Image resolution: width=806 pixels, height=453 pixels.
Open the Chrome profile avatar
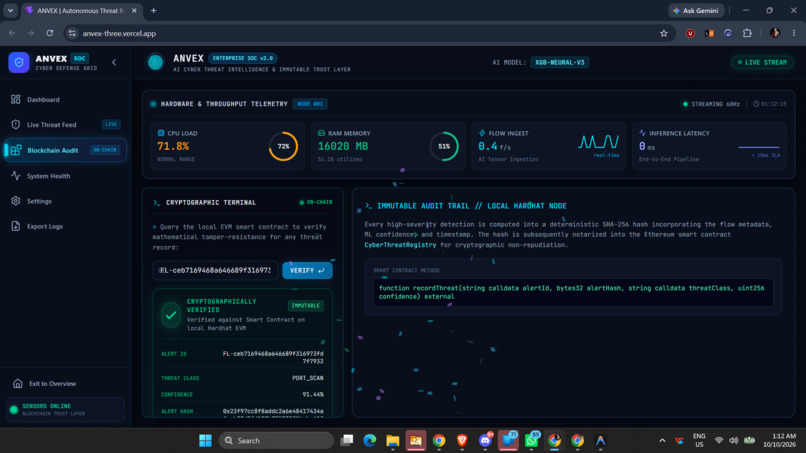point(775,33)
